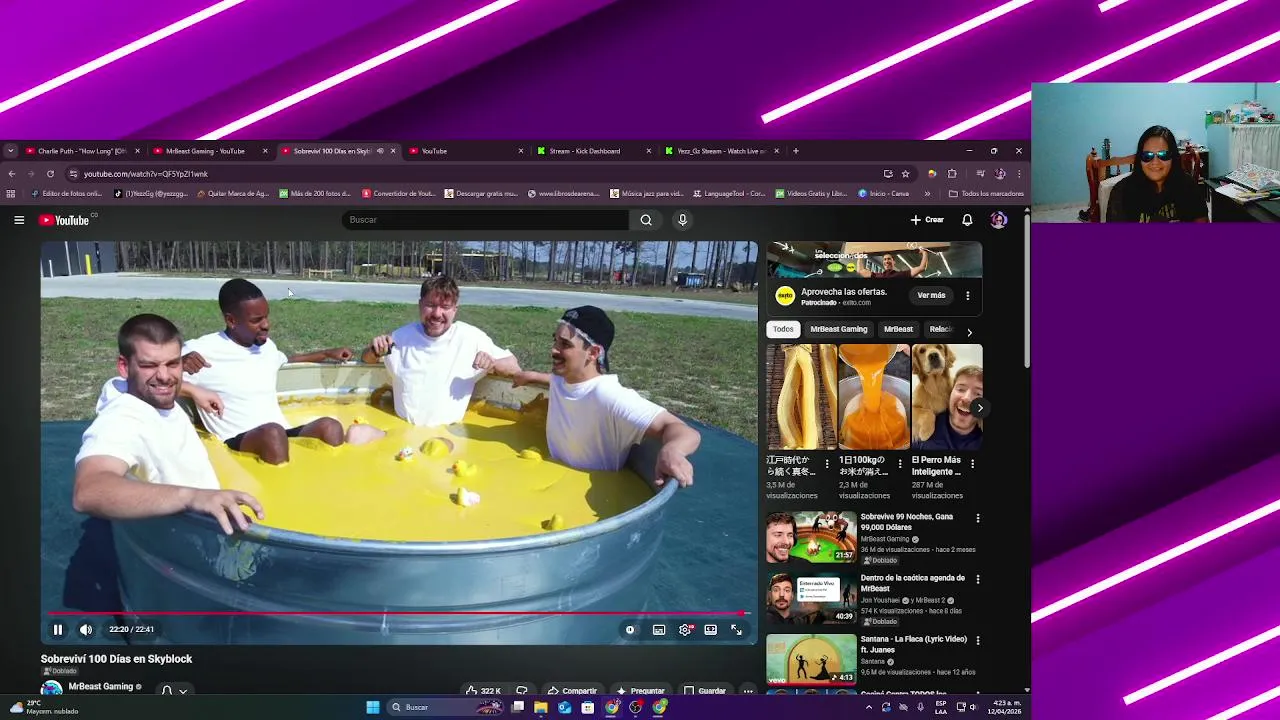Click the Guardar button
The width and height of the screenshot is (1280, 720).
coord(704,690)
